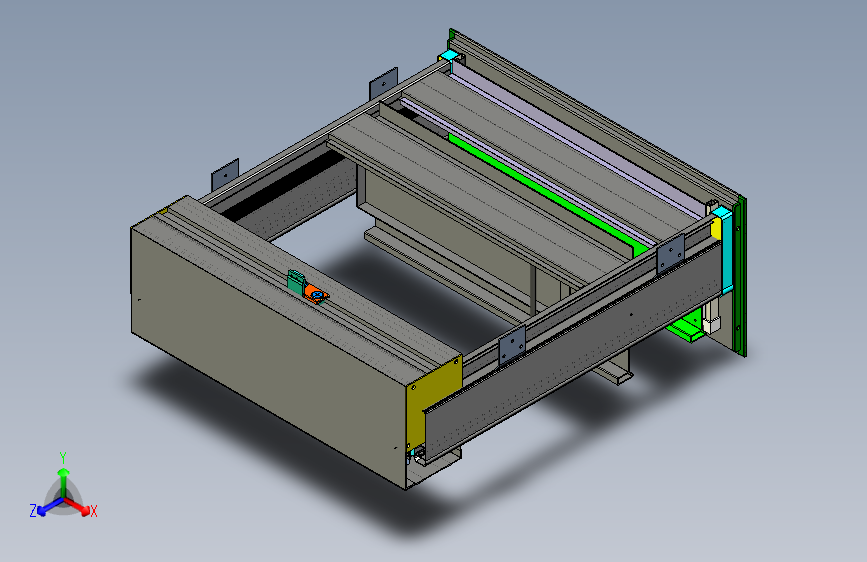Viewport: 867px width, 562px height.
Task: Select the long cyan block at the right rear corner
Action: pos(726,250)
